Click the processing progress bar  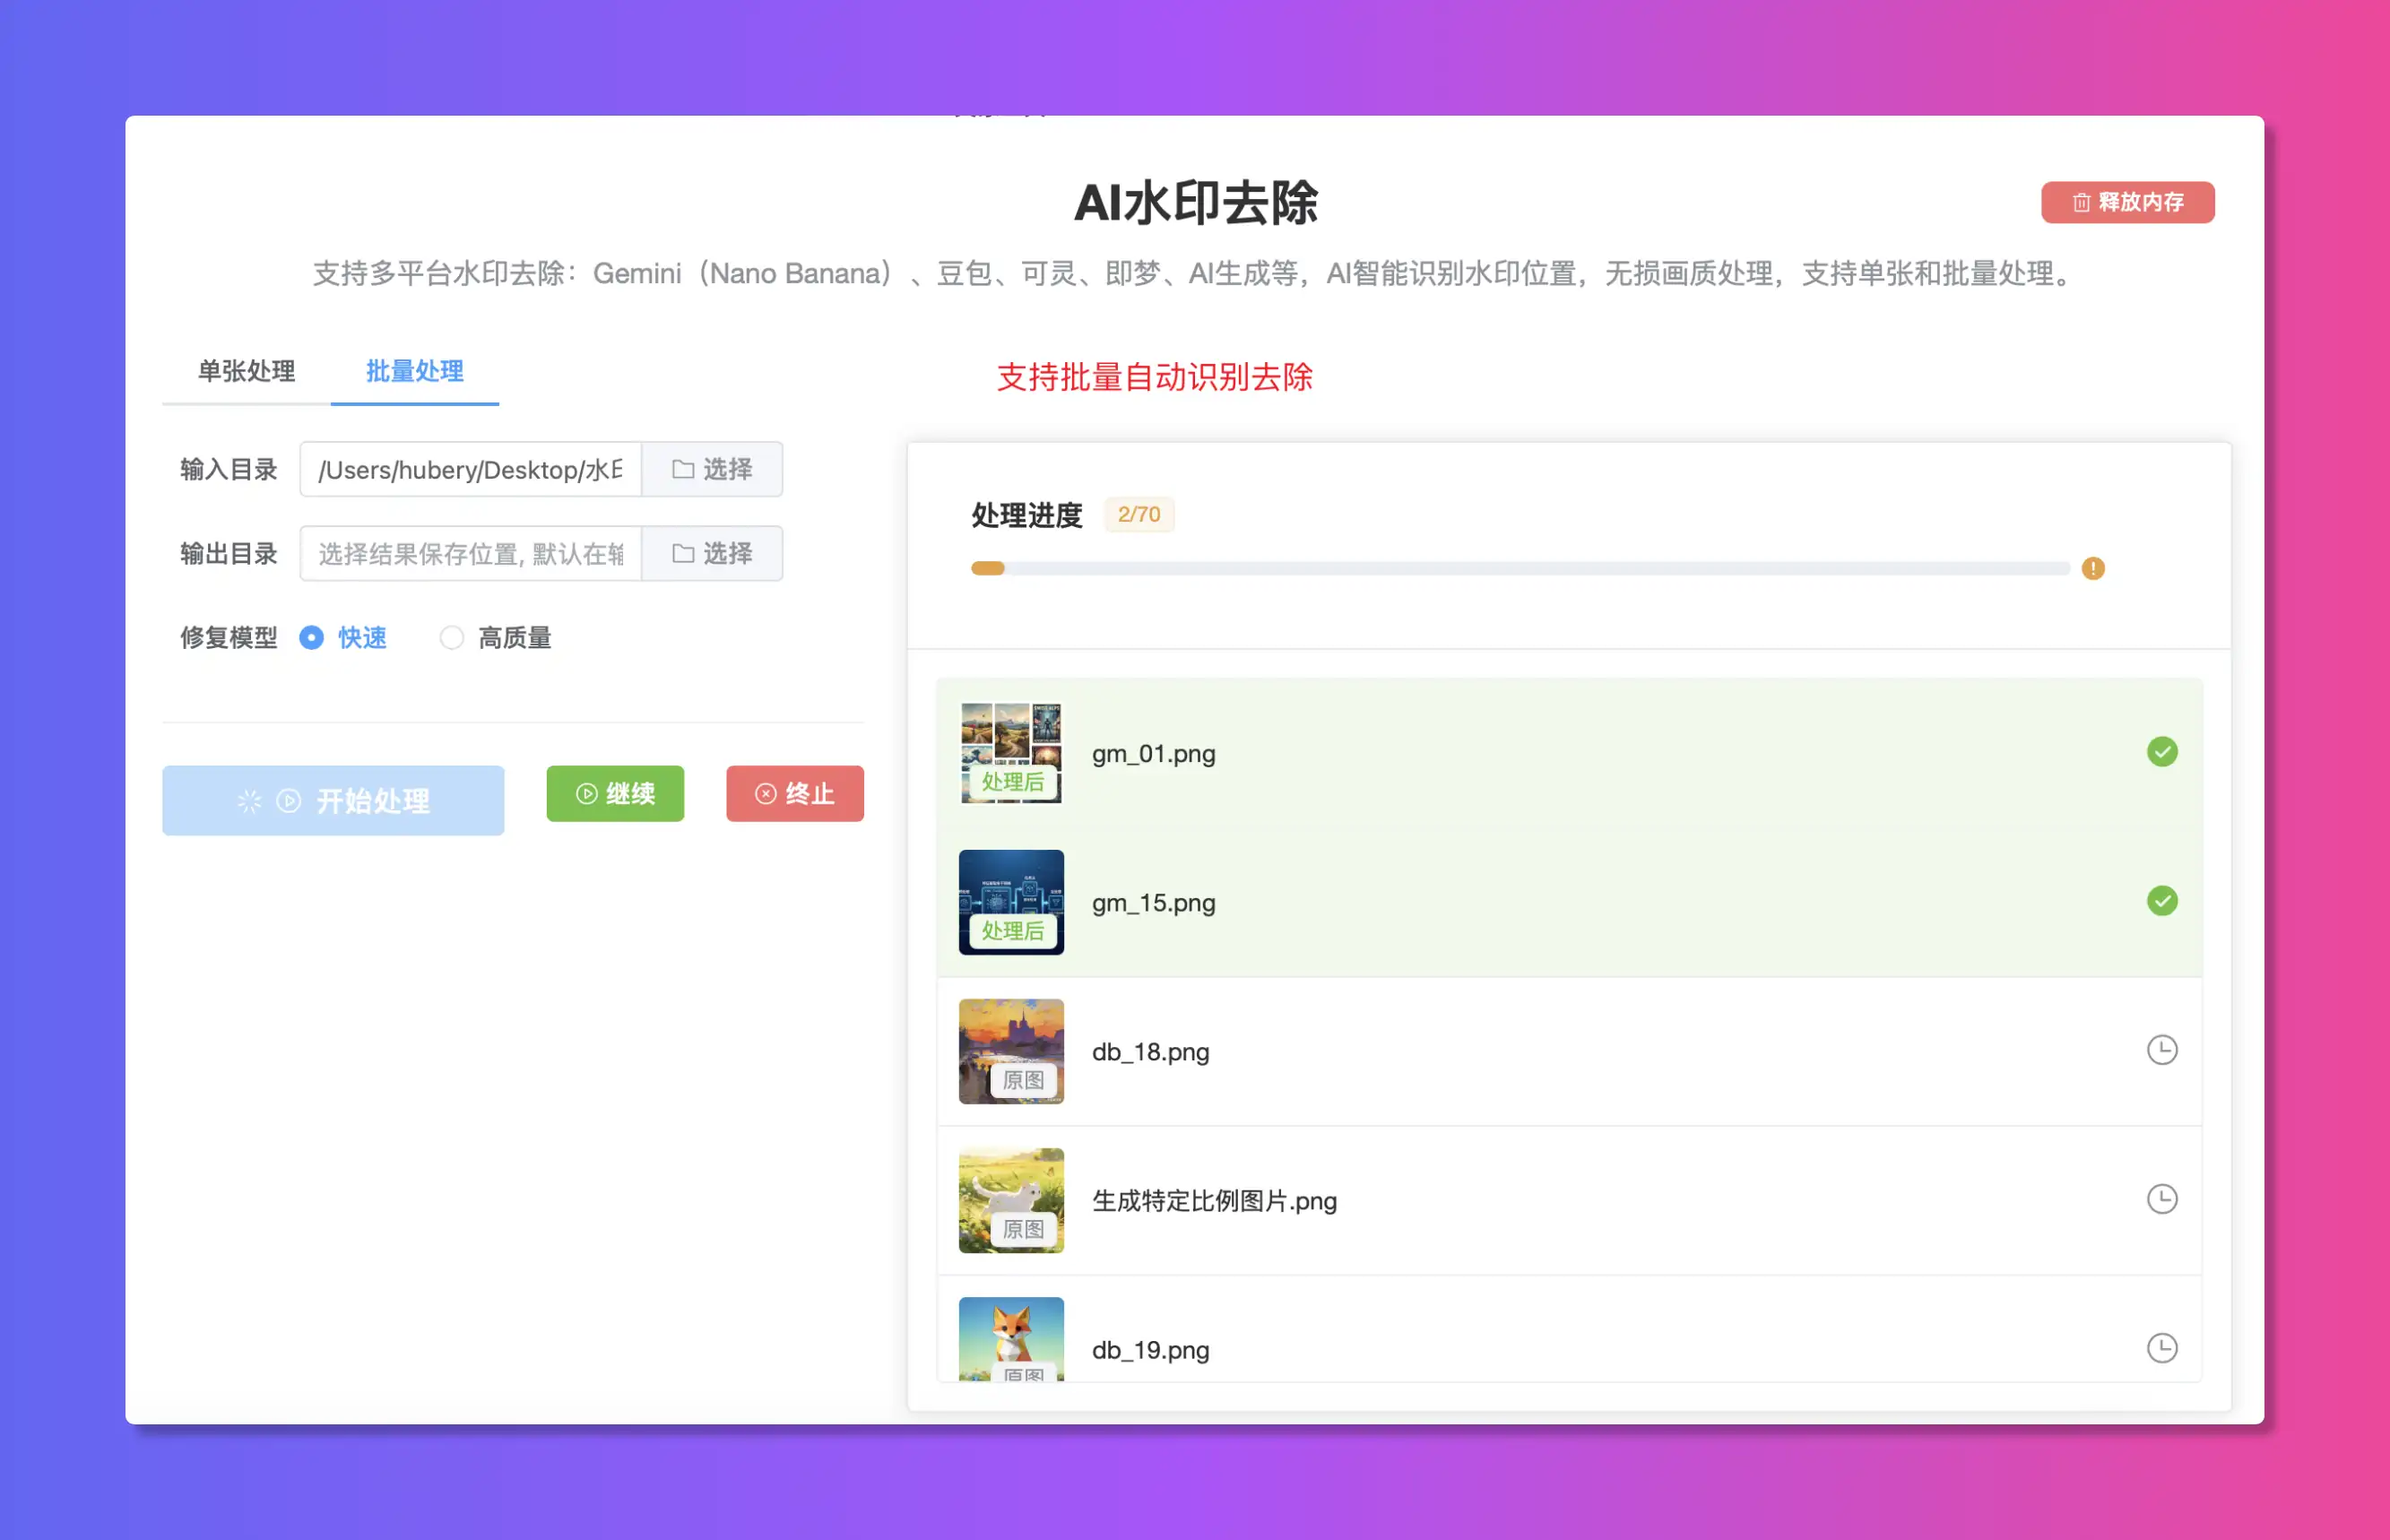pos(1520,569)
